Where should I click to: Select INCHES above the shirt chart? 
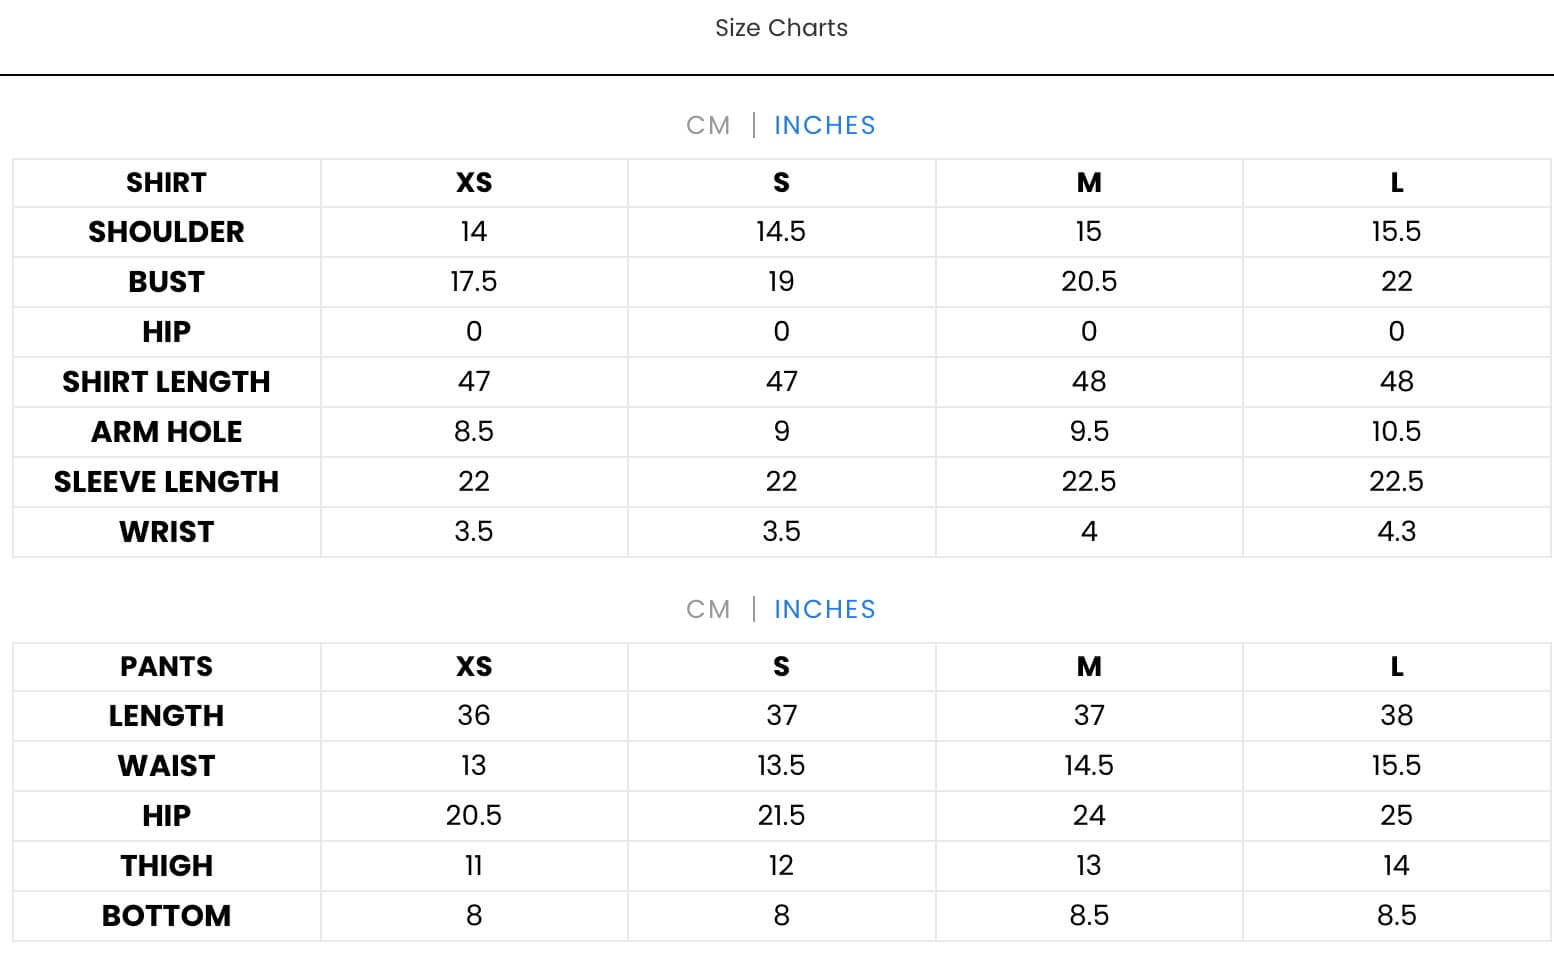824,126
